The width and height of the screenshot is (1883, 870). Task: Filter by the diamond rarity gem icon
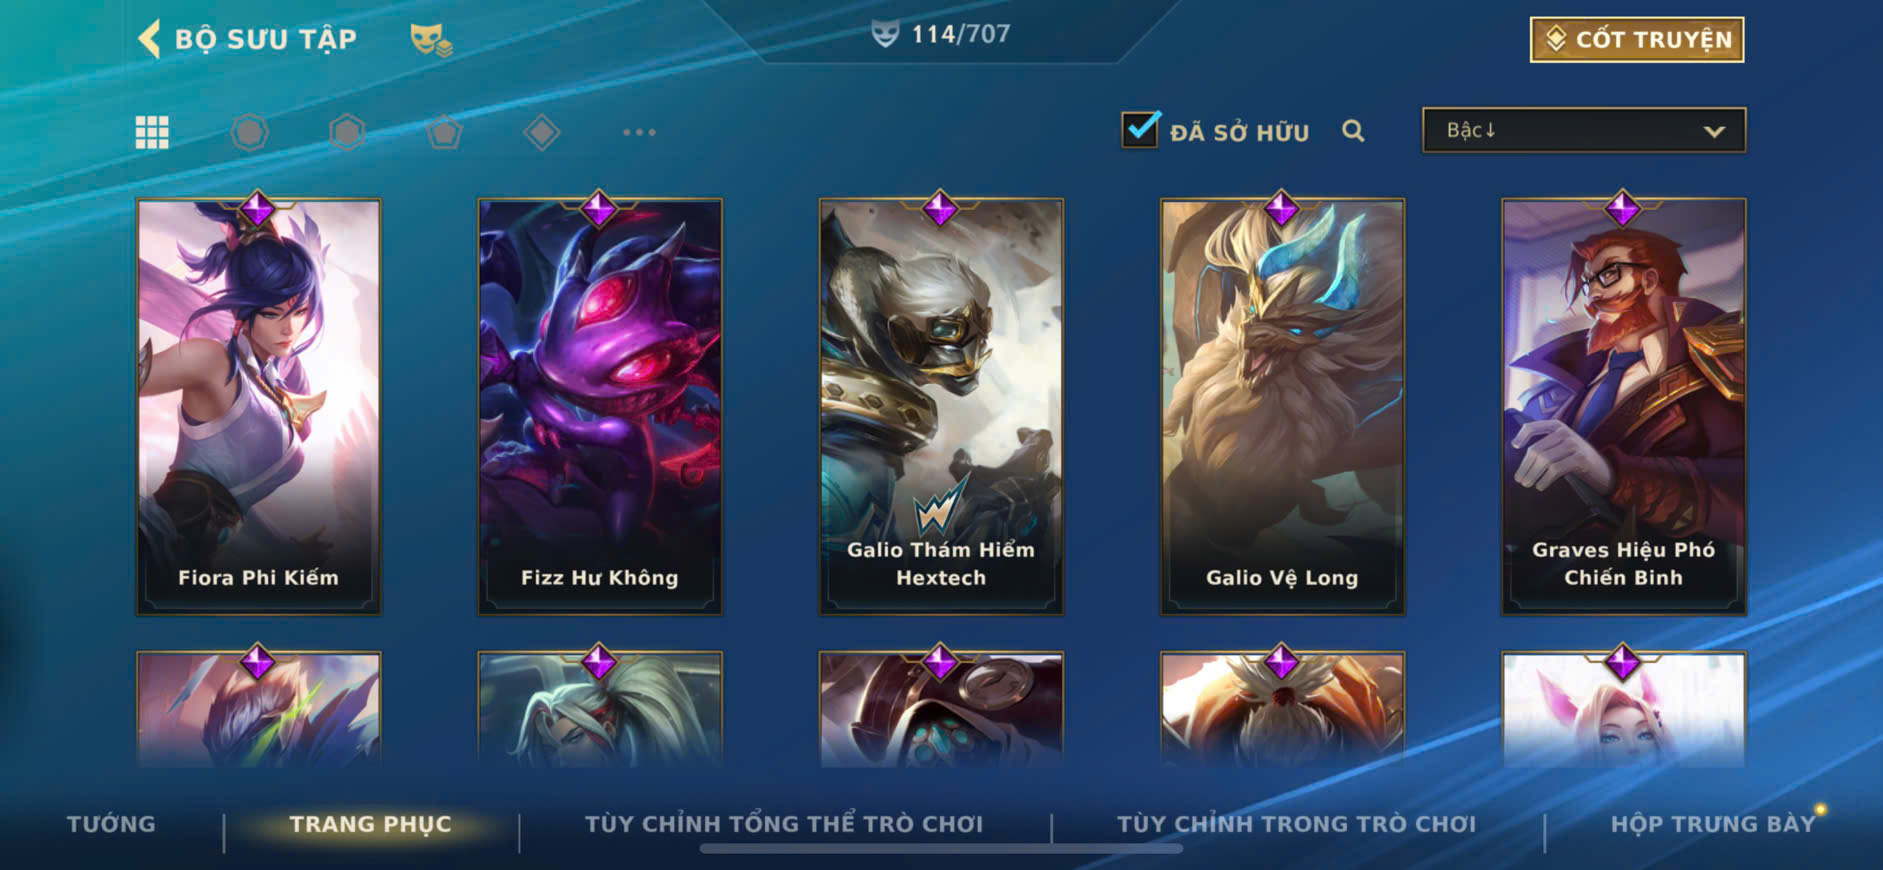(x=542, y=132)
